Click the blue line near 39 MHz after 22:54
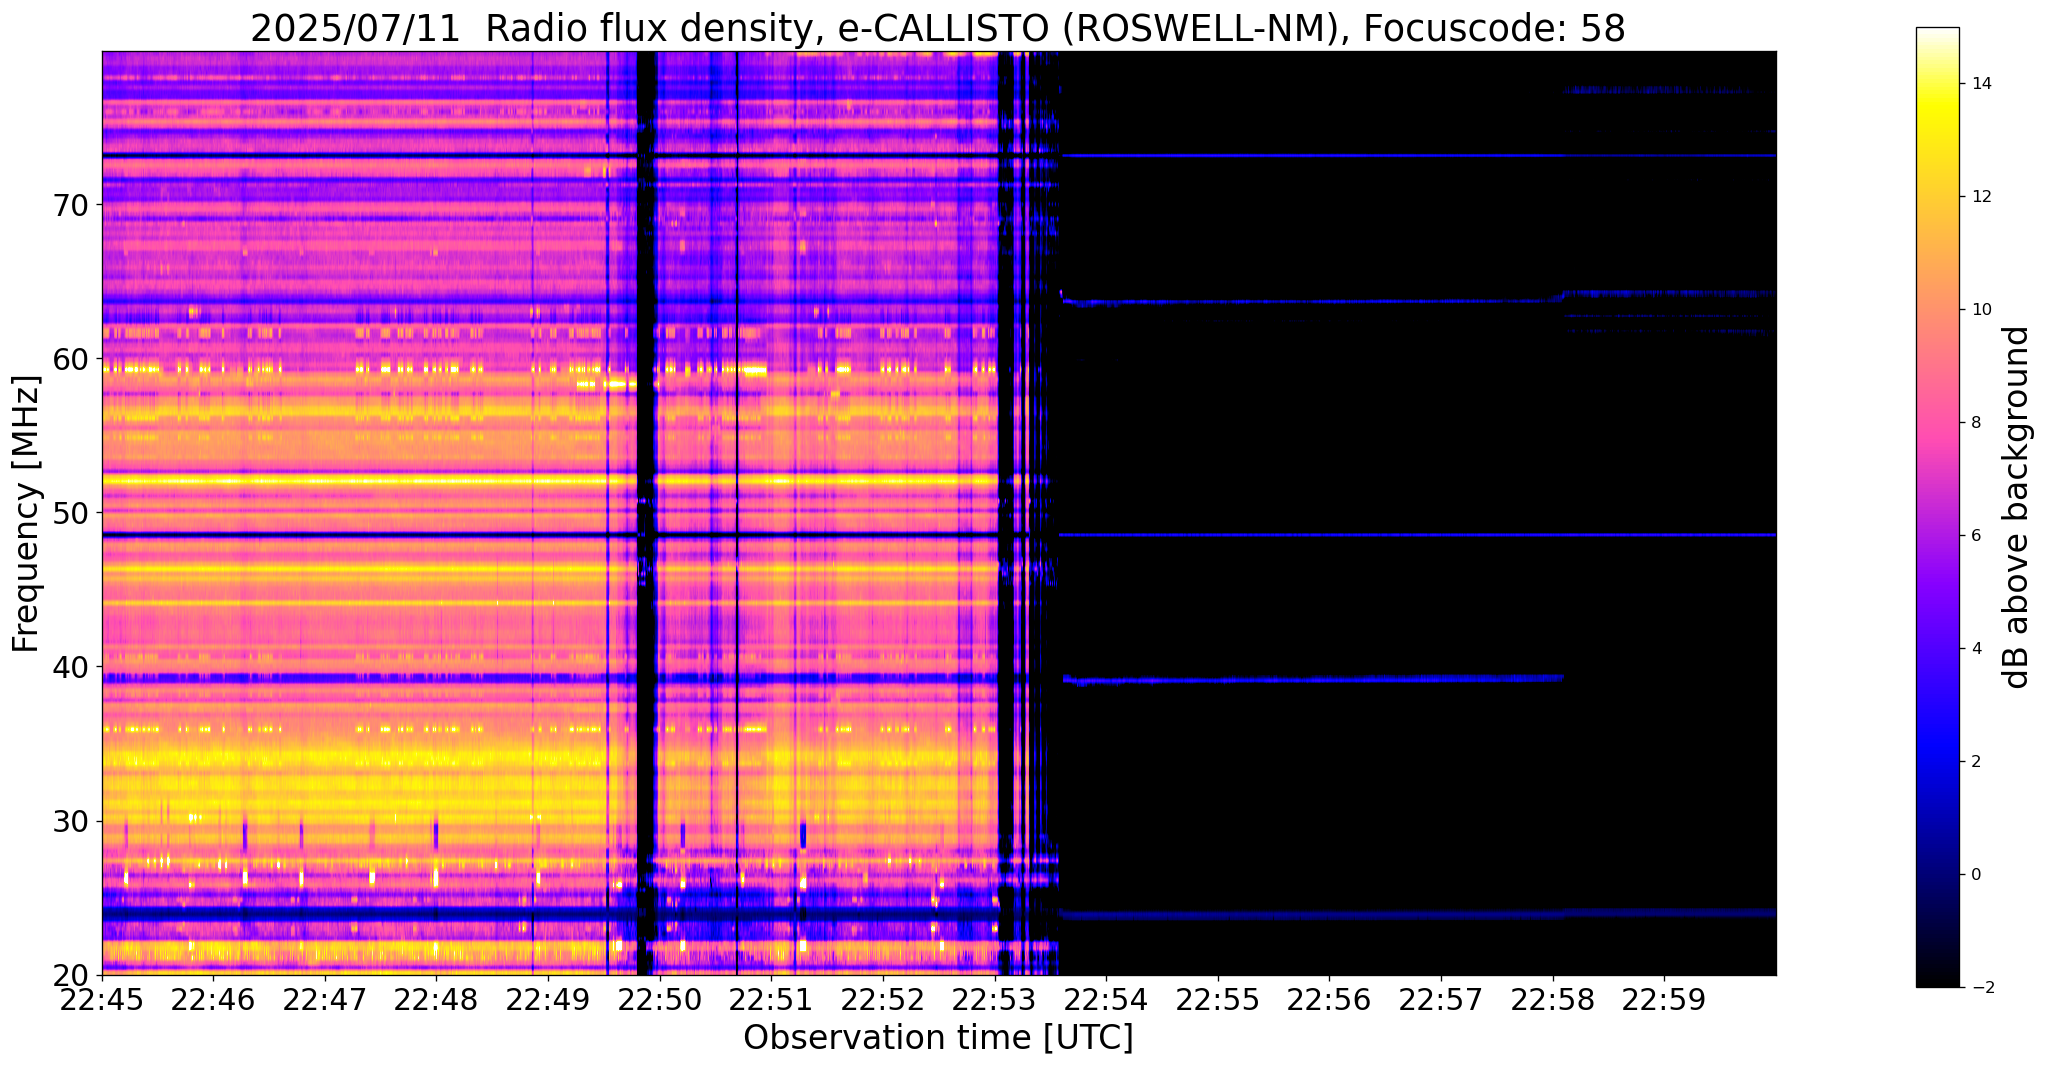This screenshot has width=2047, height=1067. (x=1311, y=679)
